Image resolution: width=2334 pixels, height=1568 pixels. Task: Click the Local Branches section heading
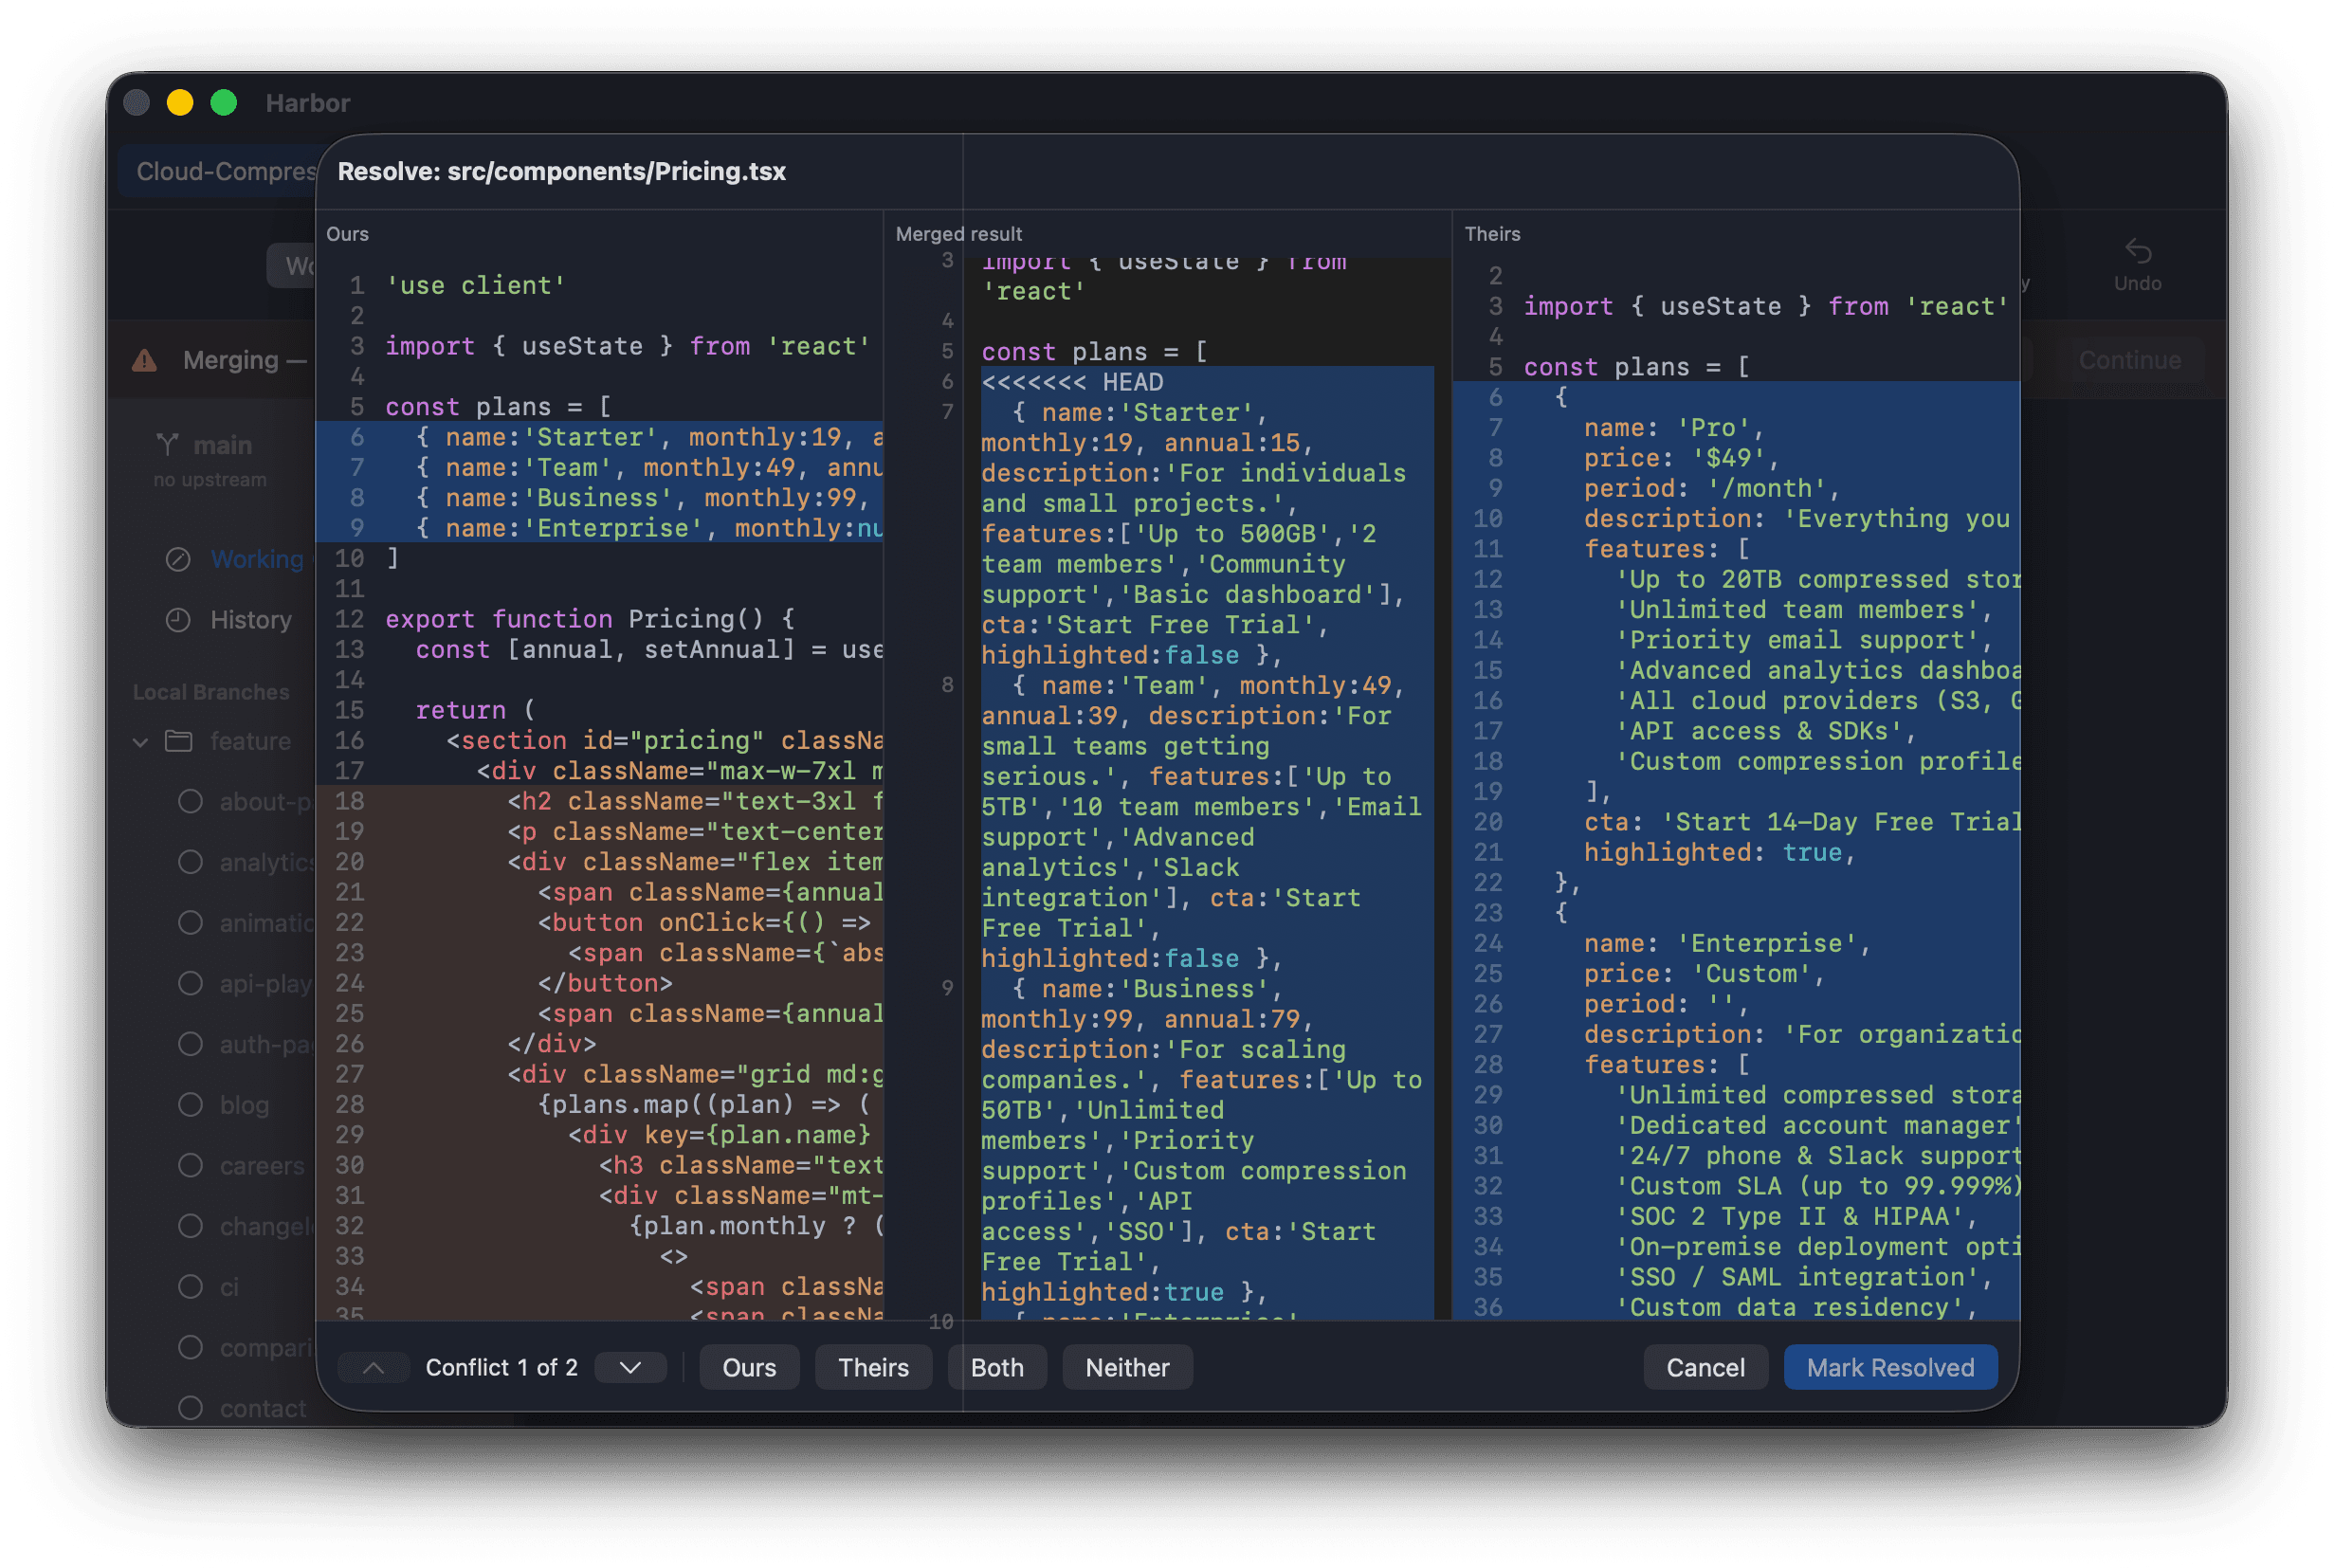click(x=211, y=692)
